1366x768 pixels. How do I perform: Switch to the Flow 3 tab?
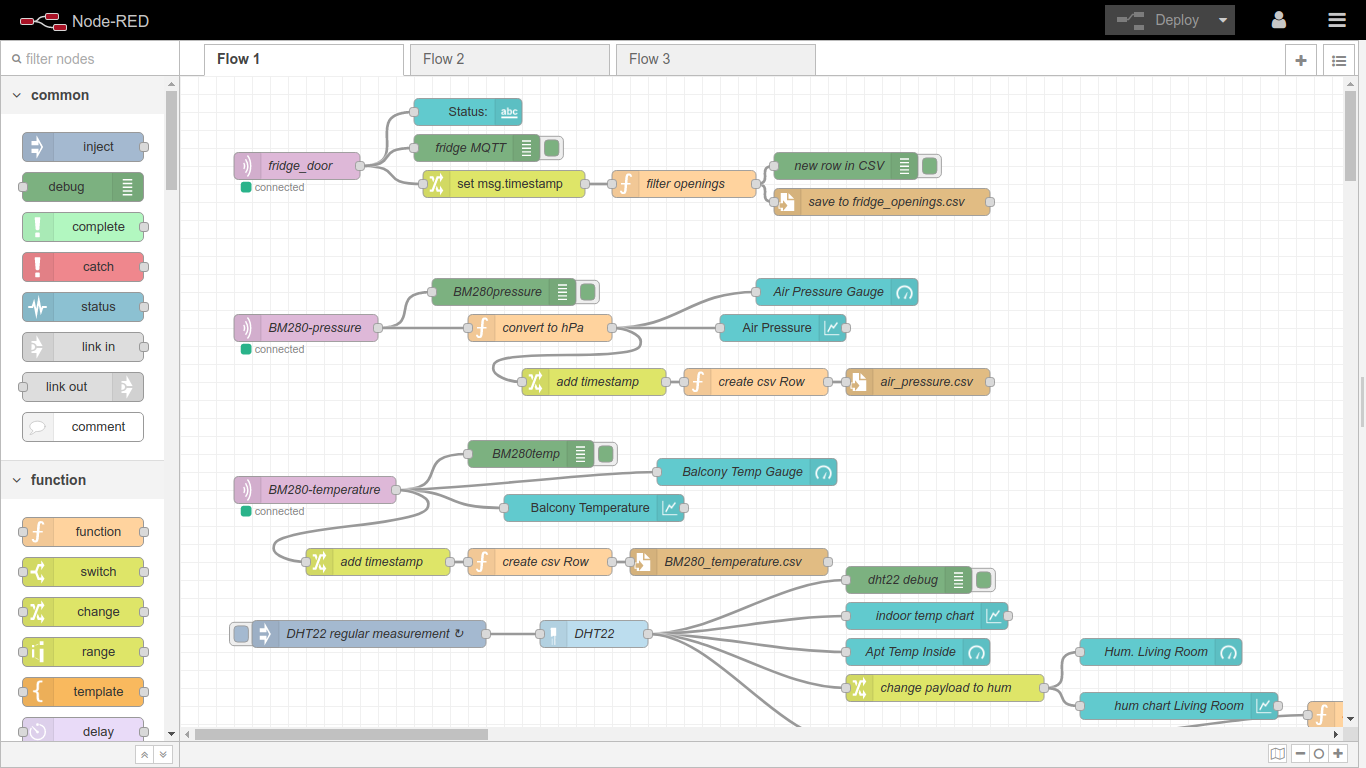(x=716, y=60)
